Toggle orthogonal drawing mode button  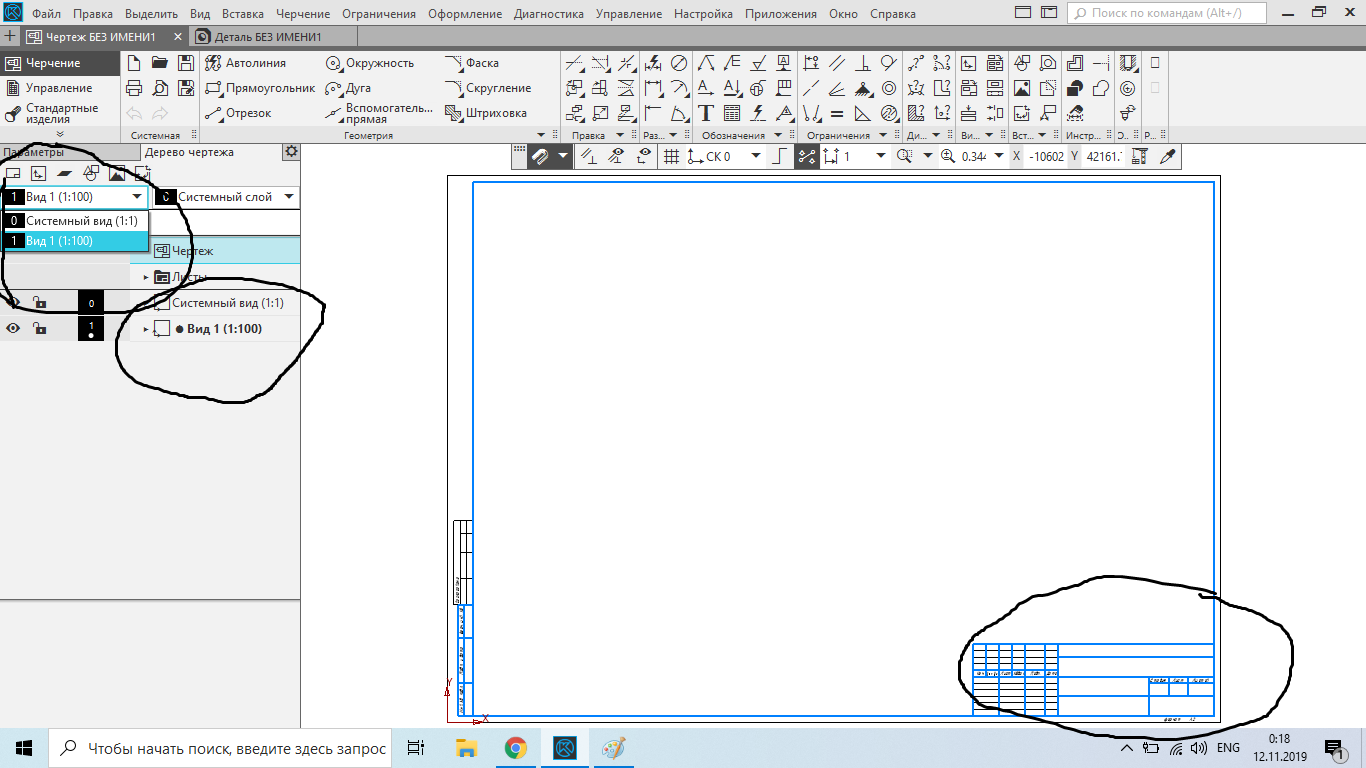point(782,157)
